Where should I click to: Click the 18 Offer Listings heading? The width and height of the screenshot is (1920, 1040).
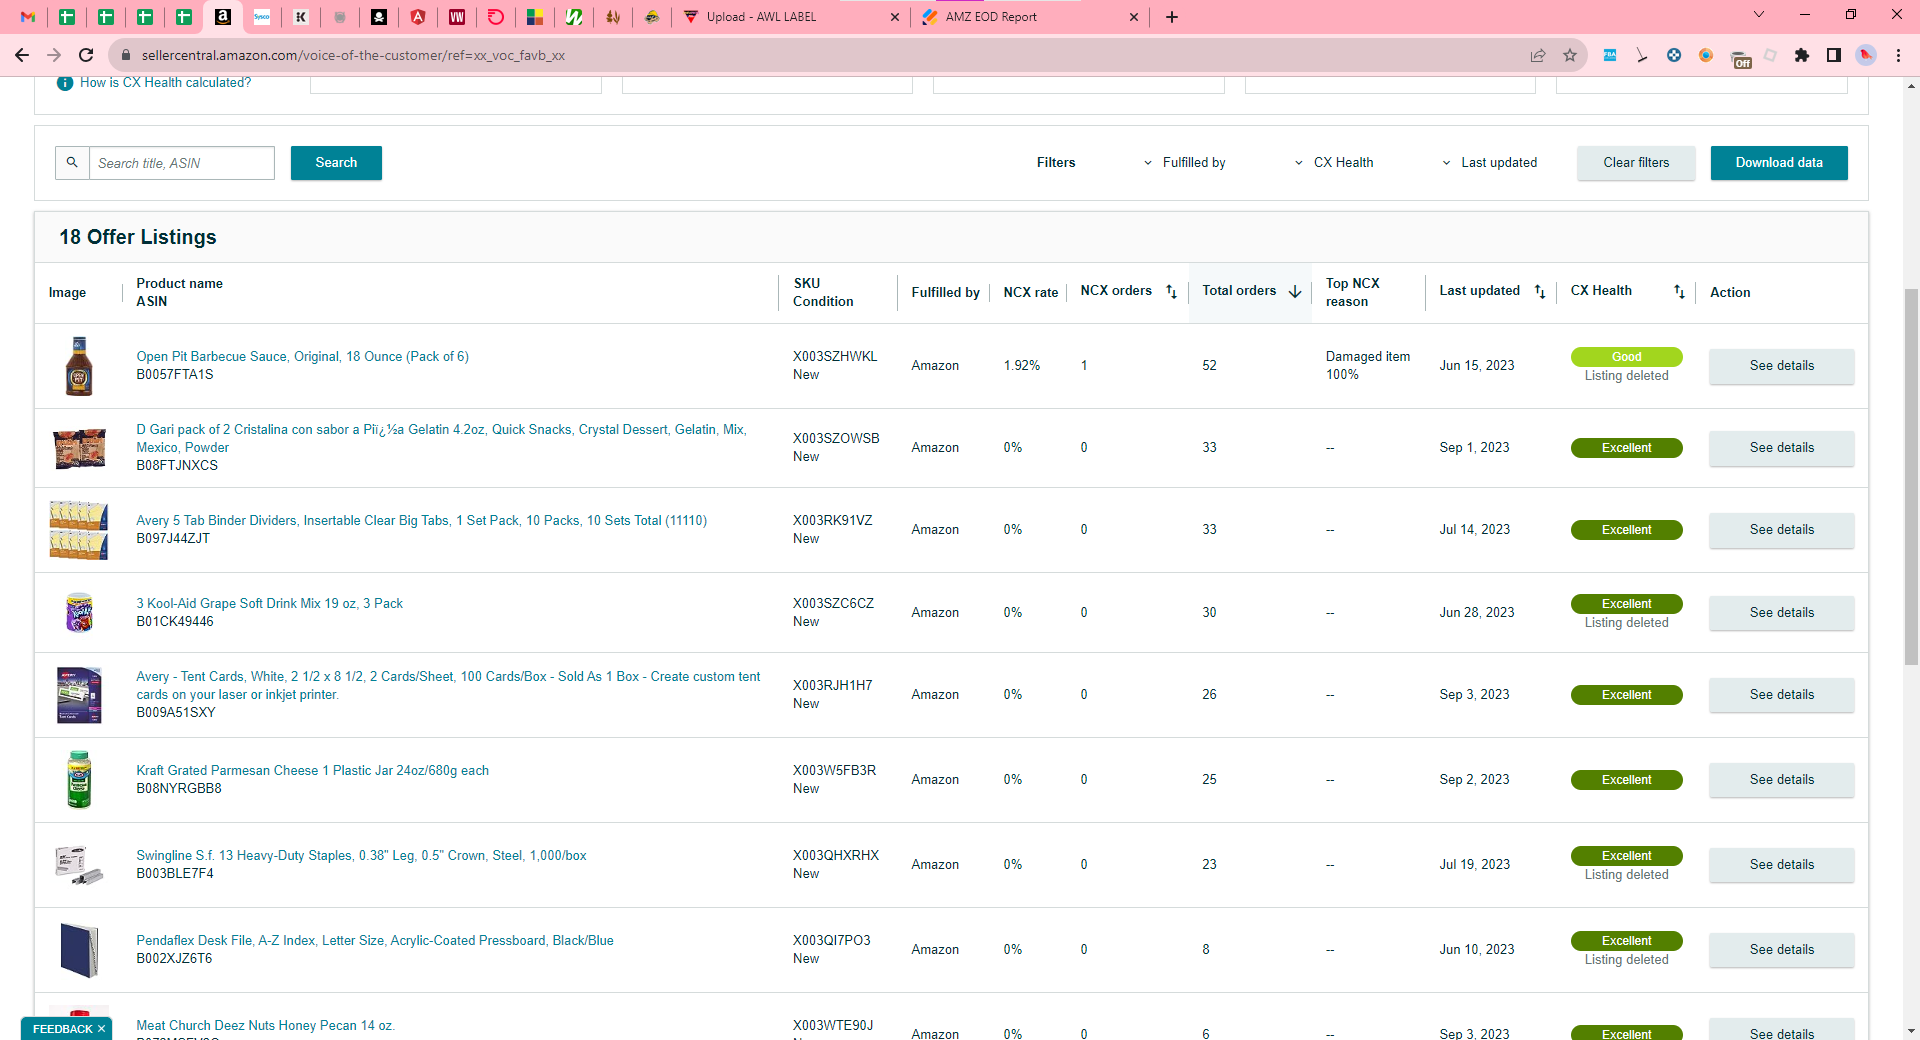coord(138,237)
